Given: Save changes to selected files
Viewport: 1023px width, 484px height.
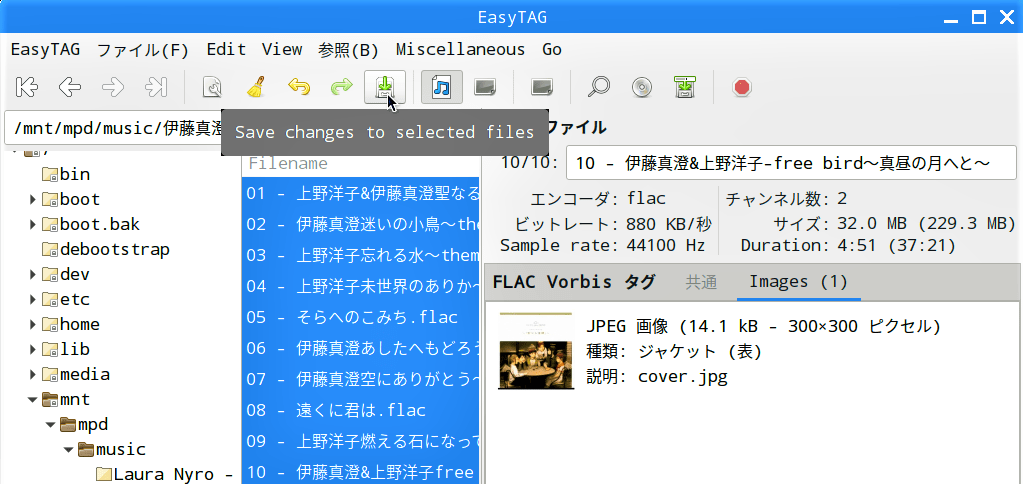Looking at the screenshot, I should point(385,87).
